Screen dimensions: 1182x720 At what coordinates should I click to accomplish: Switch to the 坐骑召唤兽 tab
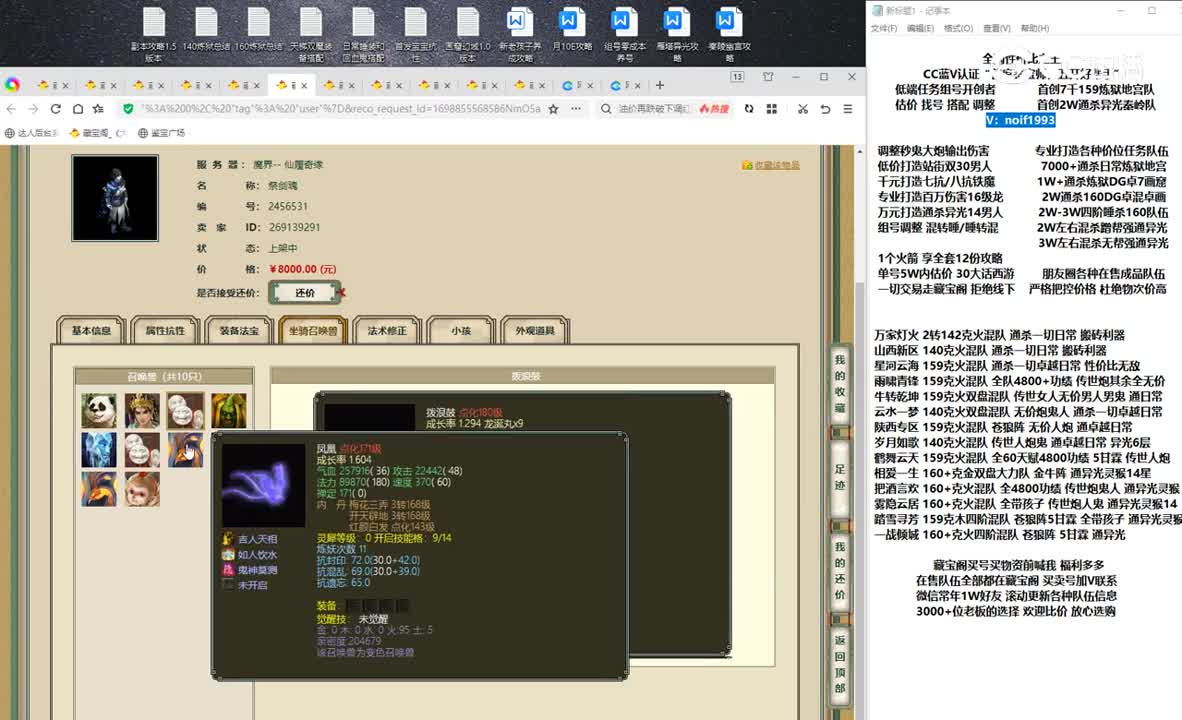313,331
